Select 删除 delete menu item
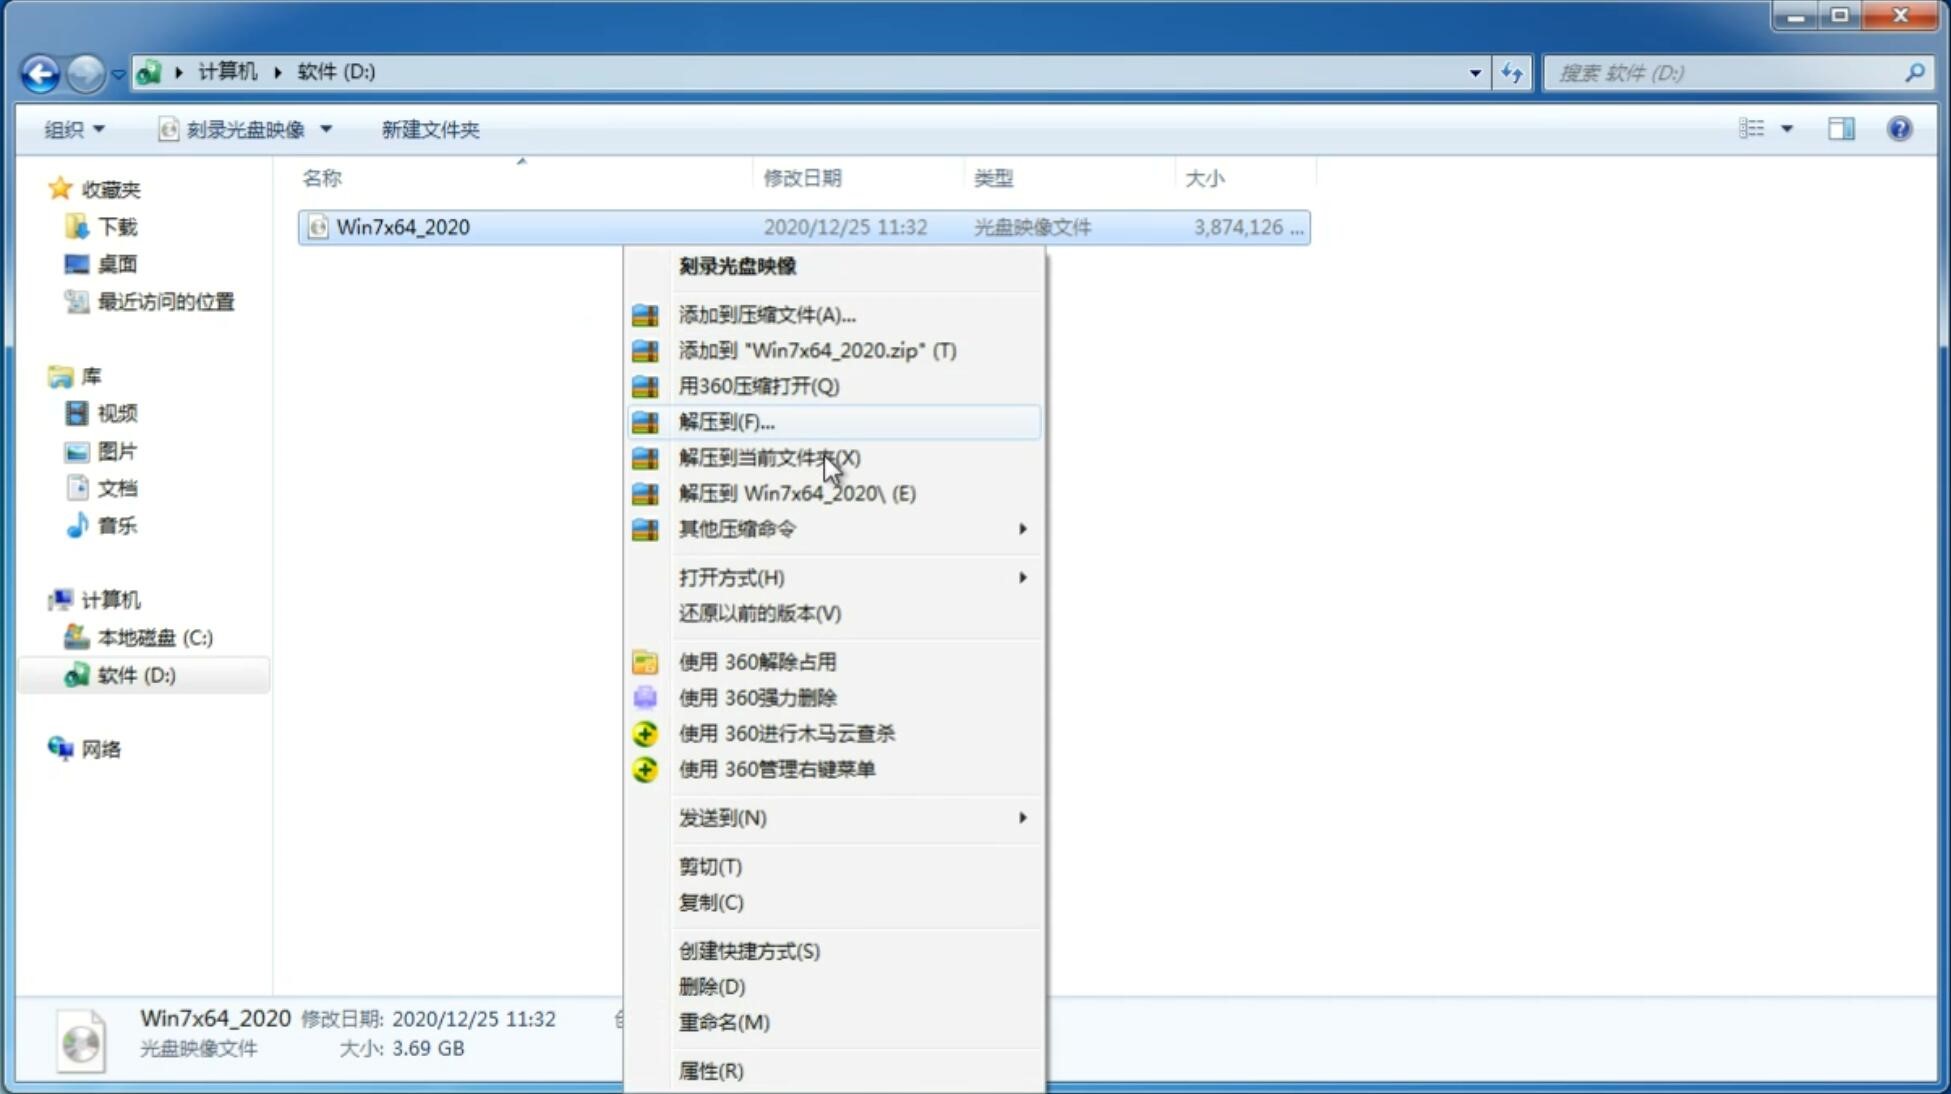This screenshot has height=1094, width=1951. coord(712,985)
